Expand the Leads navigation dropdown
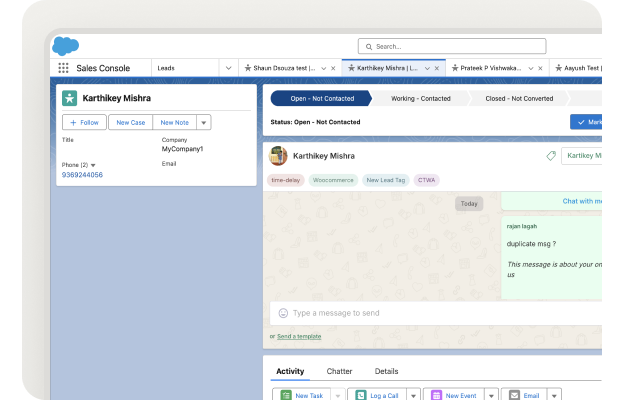The height and width of the screenshot is (401, 624). (228, 68)
